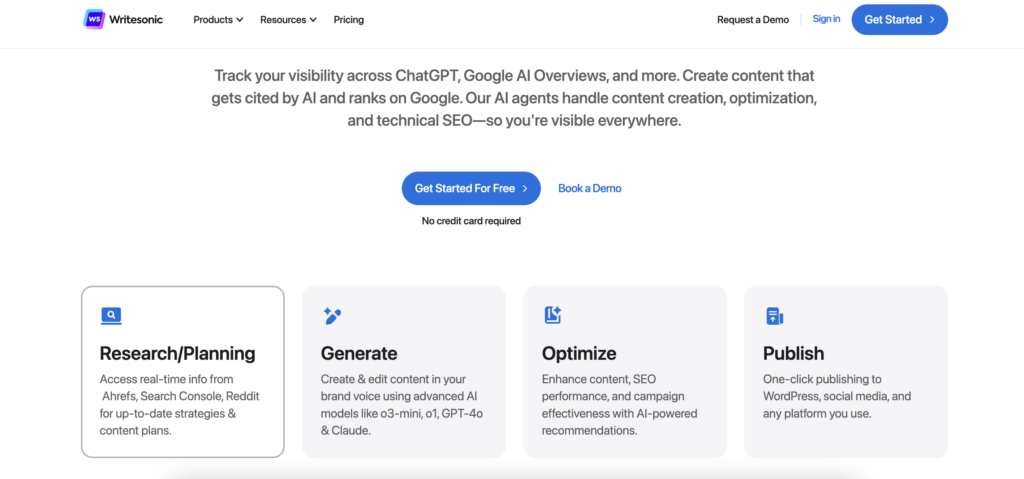Click the Generate magic pen icon
The width and height of the screenshot is (1024, 479).
click(x=332, y=316)
